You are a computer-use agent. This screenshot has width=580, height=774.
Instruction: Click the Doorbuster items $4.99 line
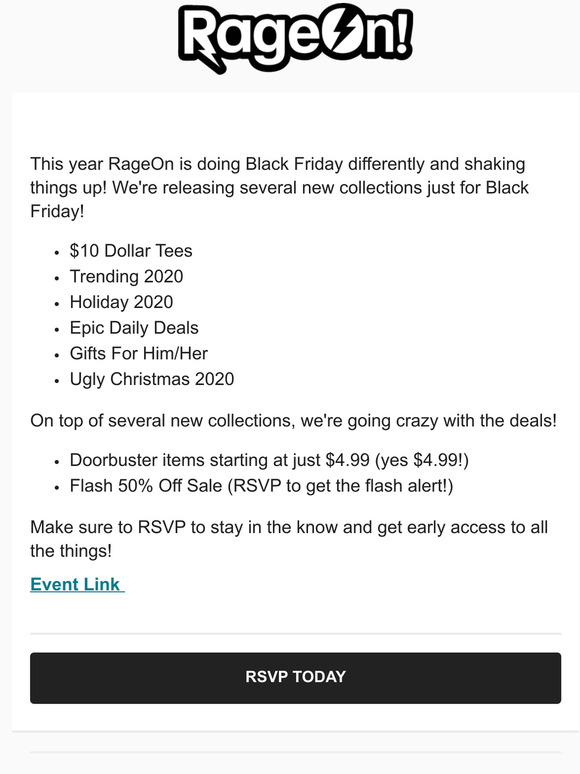pos(269,460)
